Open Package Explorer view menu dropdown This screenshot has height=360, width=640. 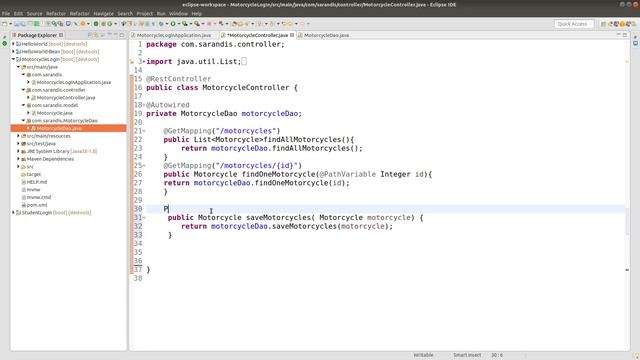coord(109,35)
